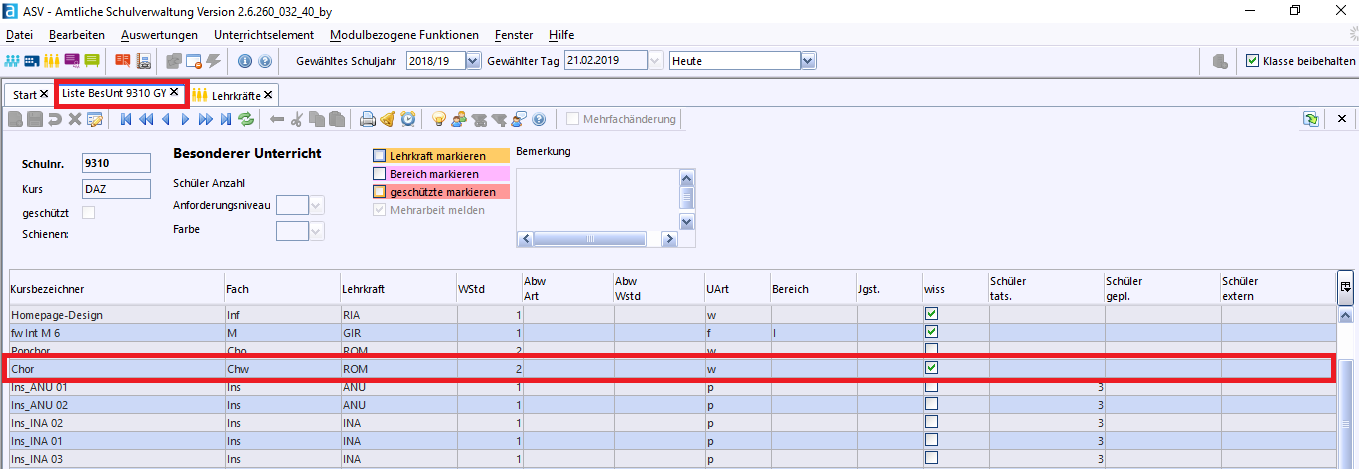Select the Ins_INA 02 row
Viewport: 1359px width, 469px height.
[671, 422]
